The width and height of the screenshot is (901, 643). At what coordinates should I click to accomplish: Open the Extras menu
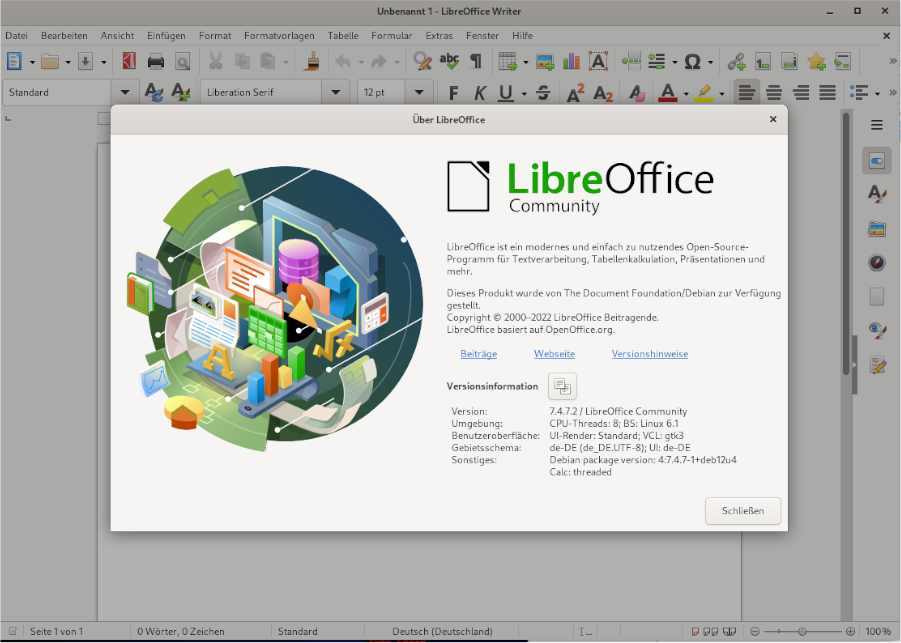point(439,36)
